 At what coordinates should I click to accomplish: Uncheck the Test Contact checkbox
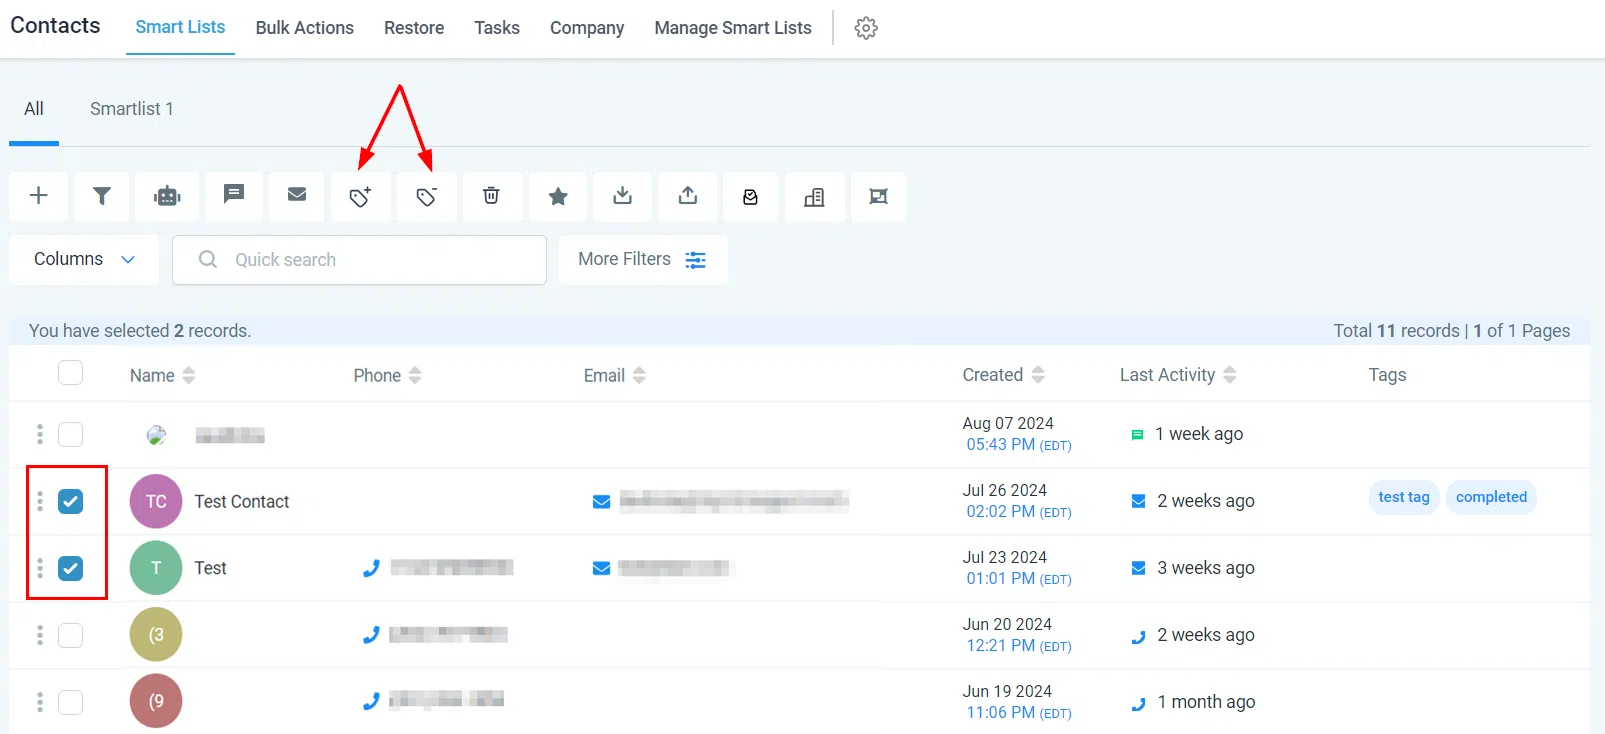point(70,501)
